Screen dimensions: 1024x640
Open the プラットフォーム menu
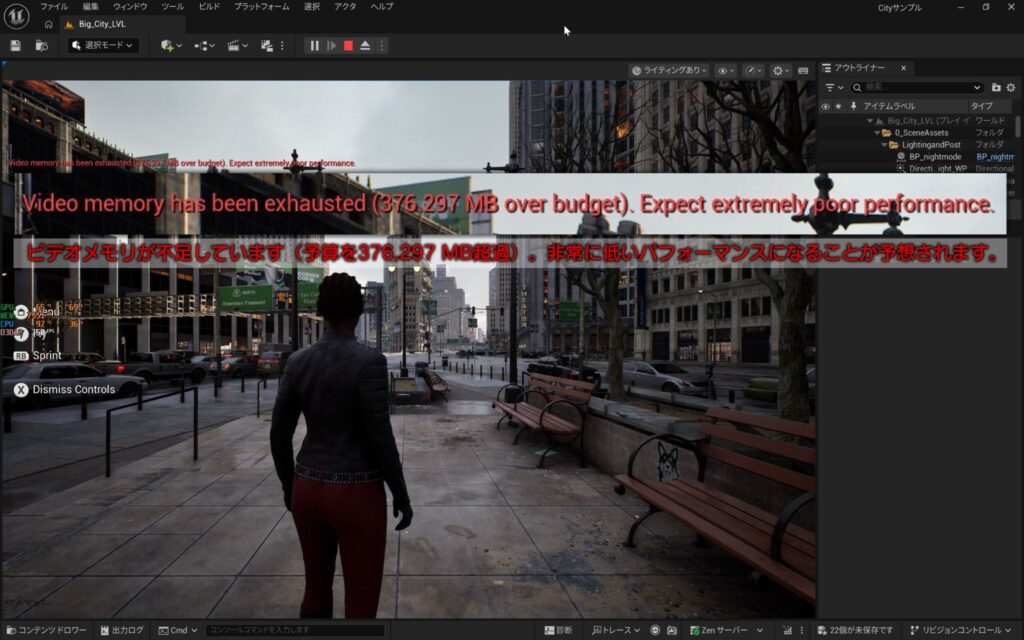pos(261,7)
